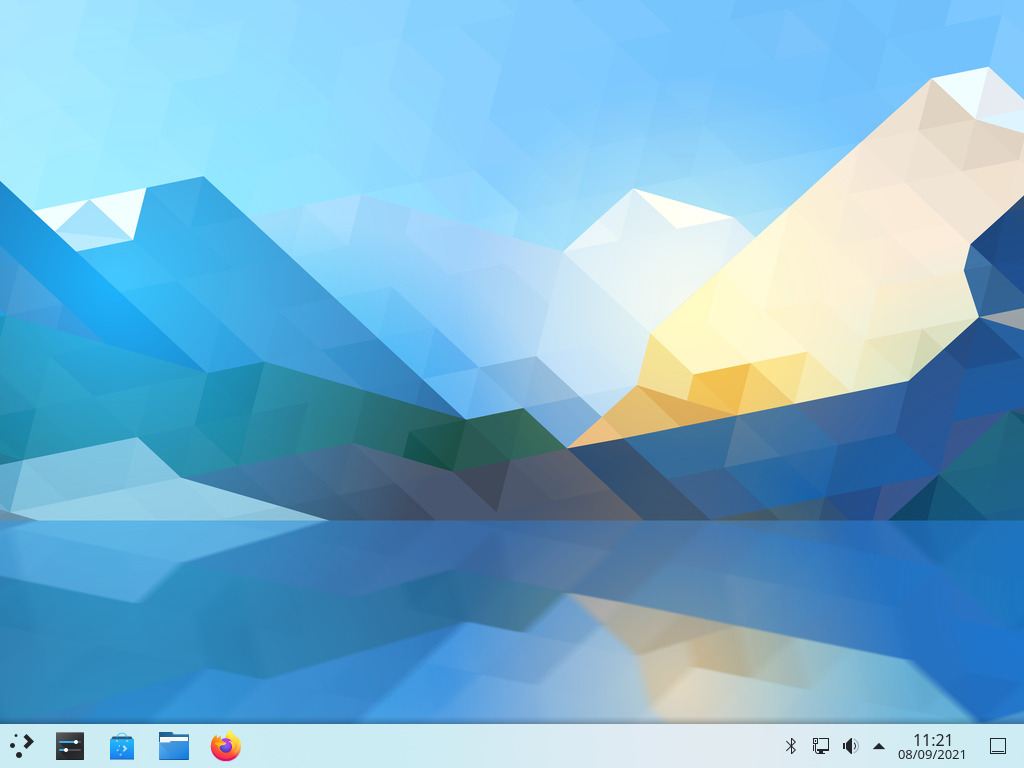Viewport: 1024px width, 768px height.
Task: Click the 11:21 clock to show calendar
Action: tap(932, 740)
